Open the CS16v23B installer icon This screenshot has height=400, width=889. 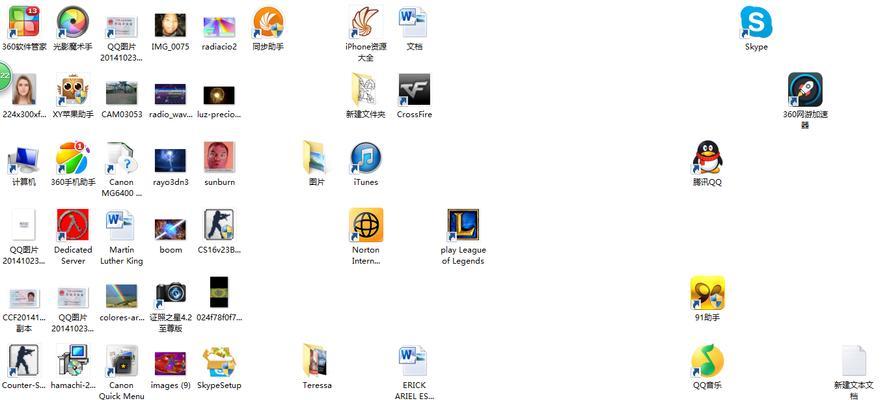pos(219,225)
